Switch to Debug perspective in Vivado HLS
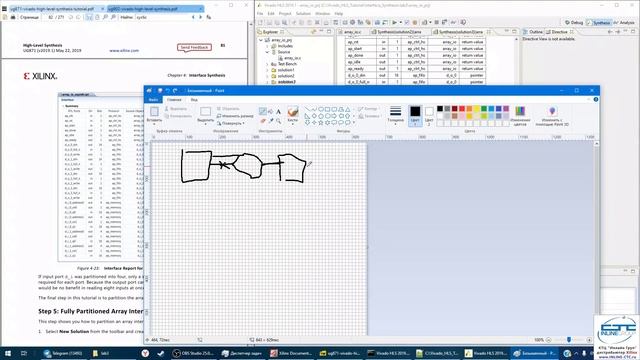Image resolution: width=640 pixels, height=360 pixels. (574, 22)
